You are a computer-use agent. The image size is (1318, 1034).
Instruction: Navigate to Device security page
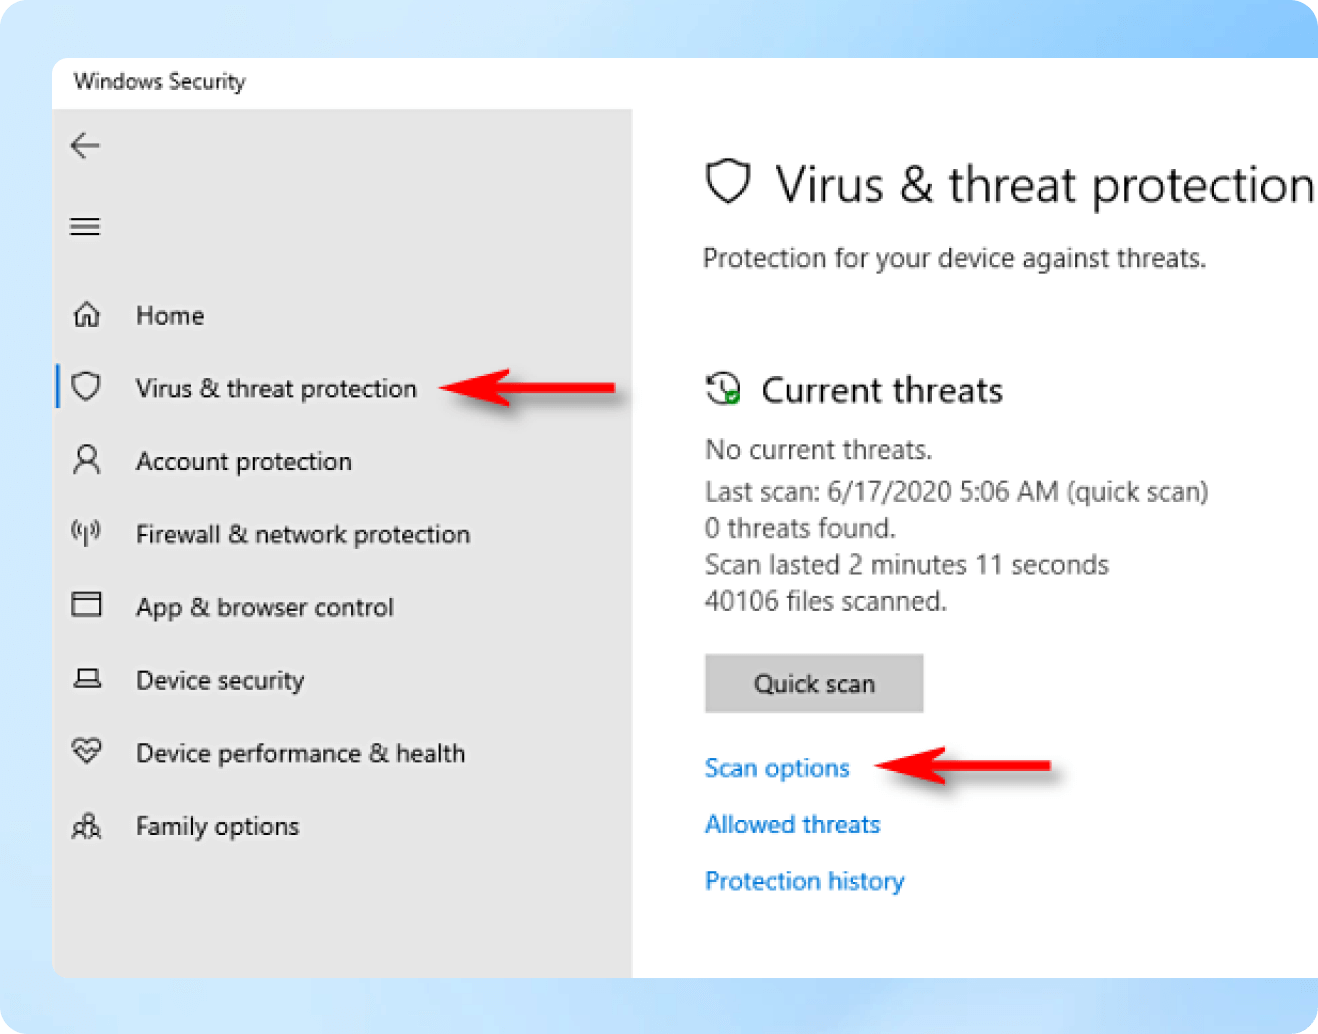click(x=220, y=680)
